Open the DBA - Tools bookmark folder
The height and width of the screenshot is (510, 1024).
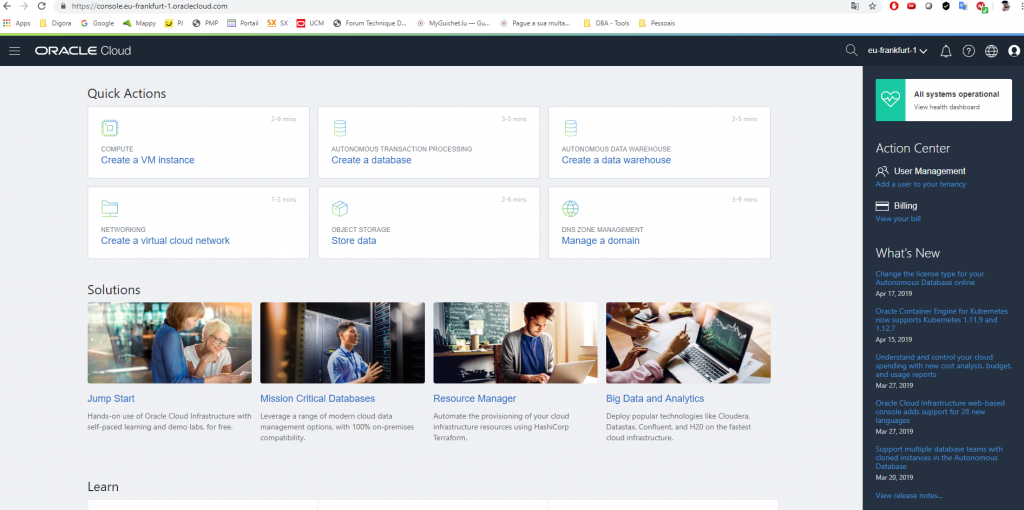(605, 23)
